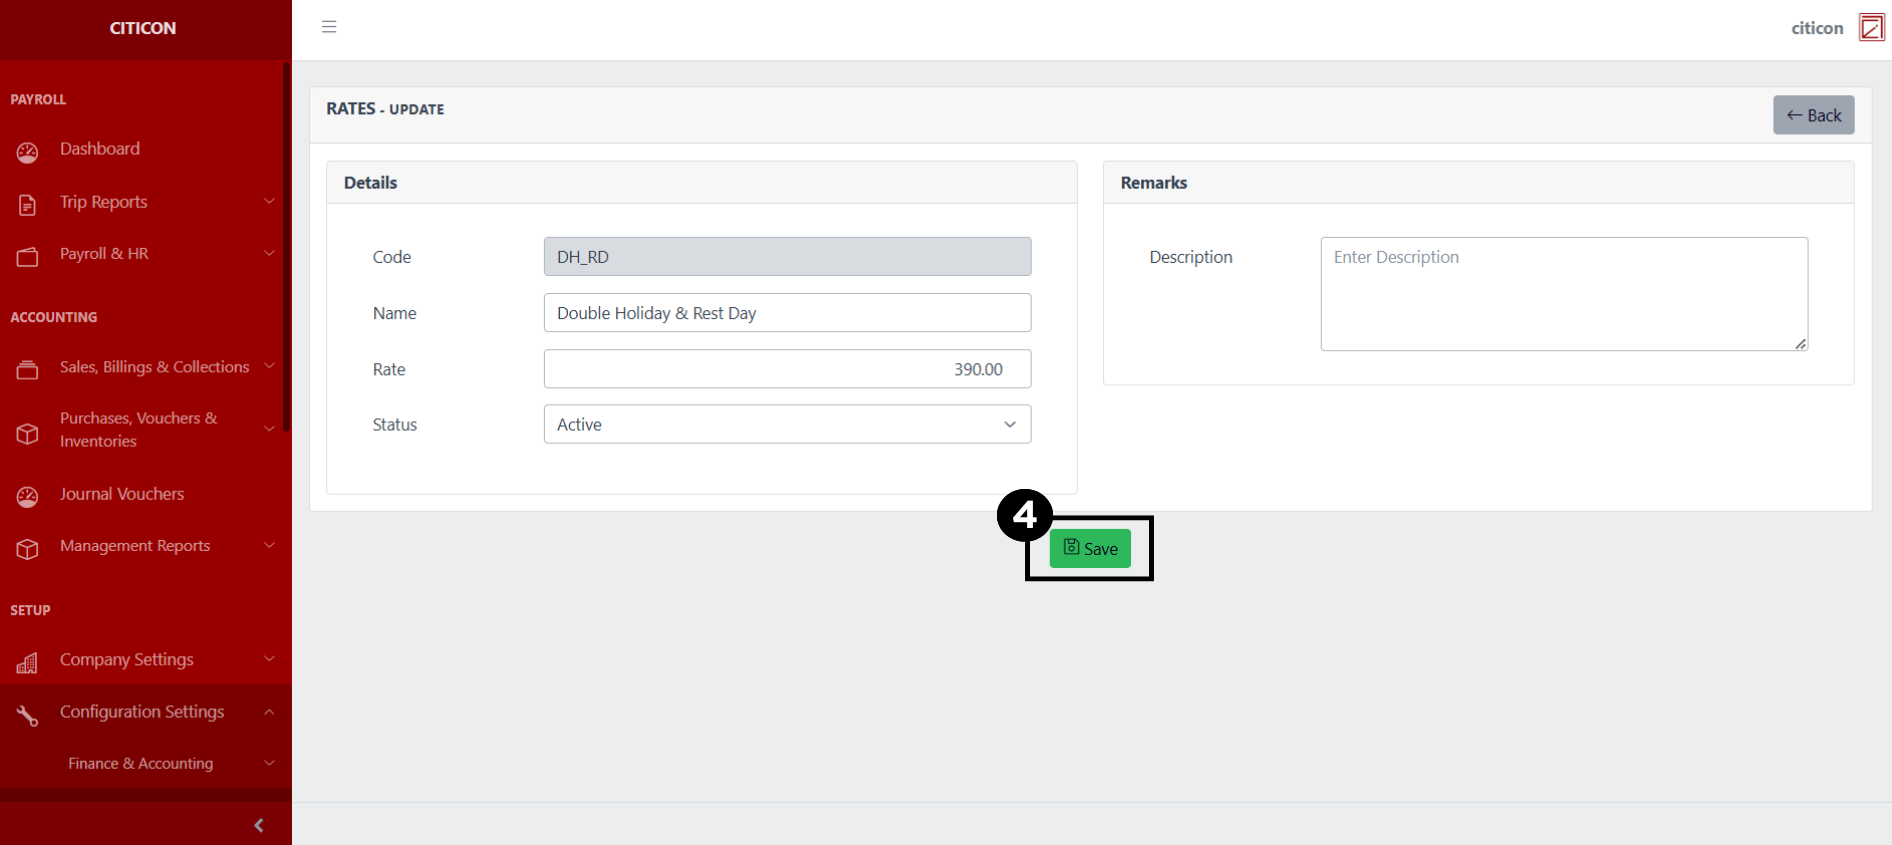Image resolution: width=1892 pixels, height=845 pixels.
Task: Click the Description text area
Action: (x=1563, y=294)
